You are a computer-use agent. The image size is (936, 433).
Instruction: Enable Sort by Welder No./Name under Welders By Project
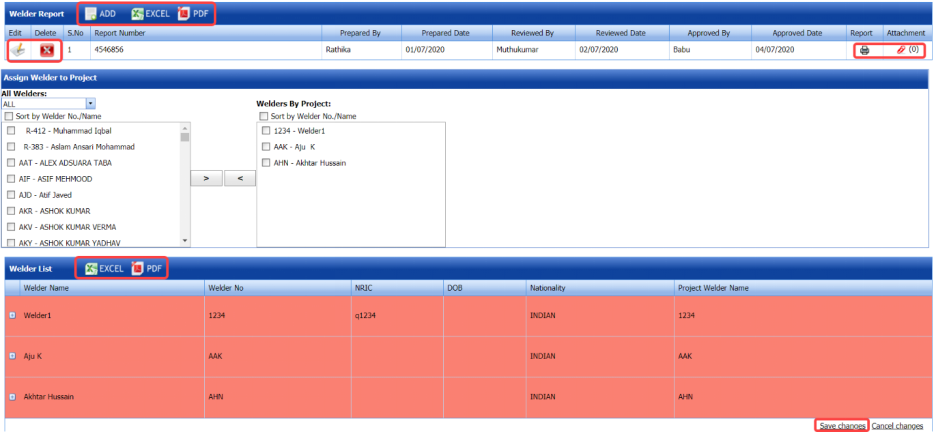pyautogui.click(x=264, y=116)
